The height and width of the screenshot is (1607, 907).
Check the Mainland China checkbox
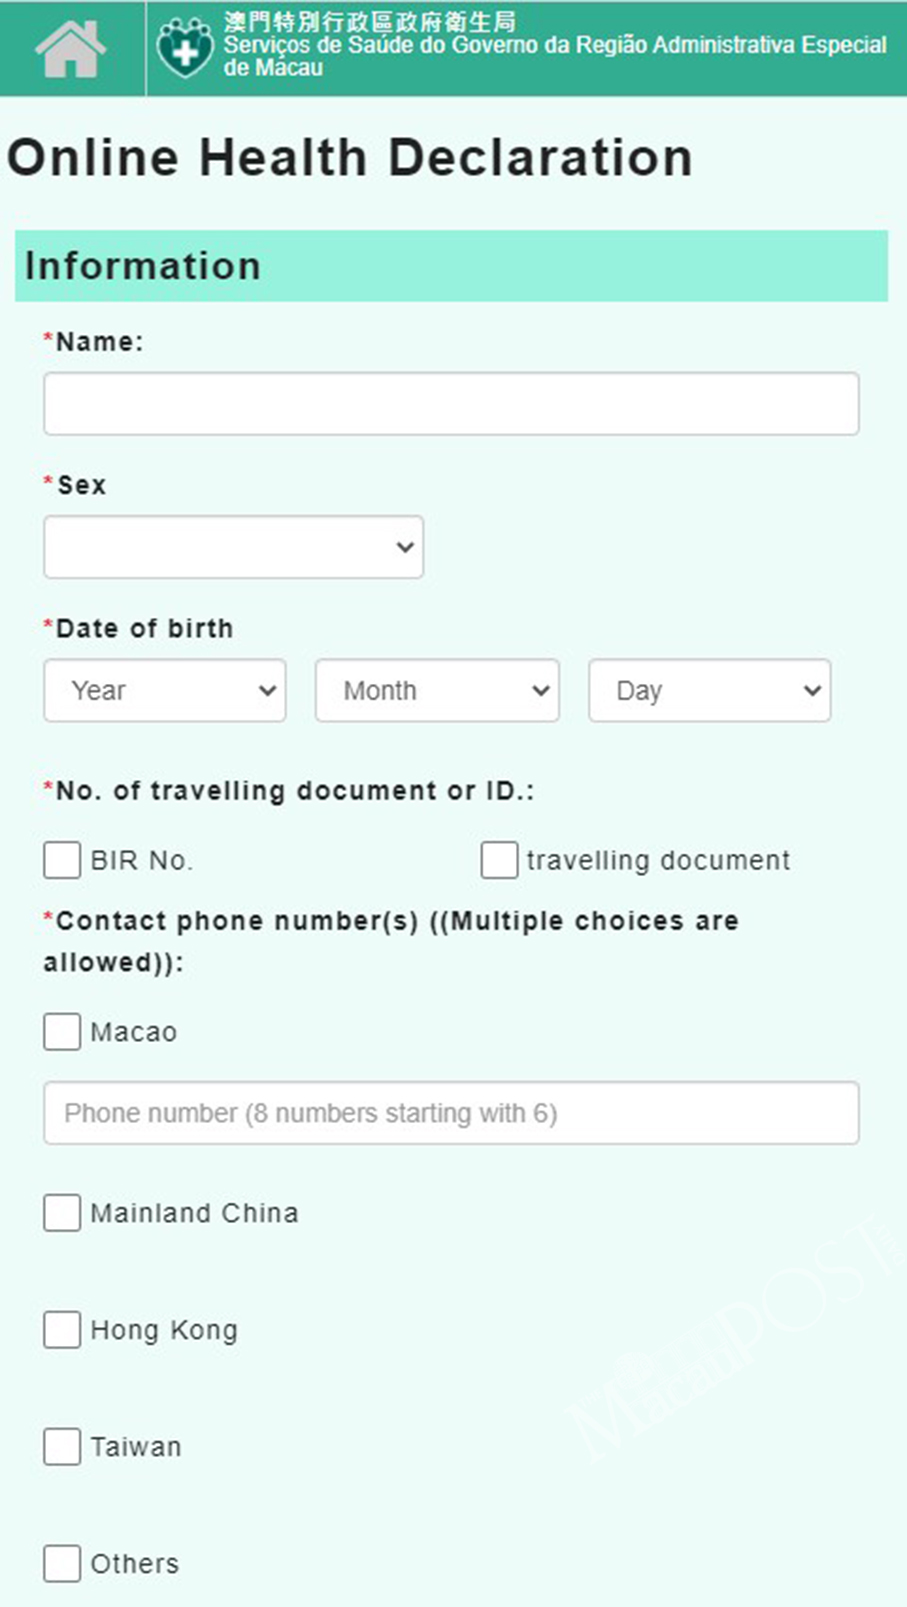62,1213
